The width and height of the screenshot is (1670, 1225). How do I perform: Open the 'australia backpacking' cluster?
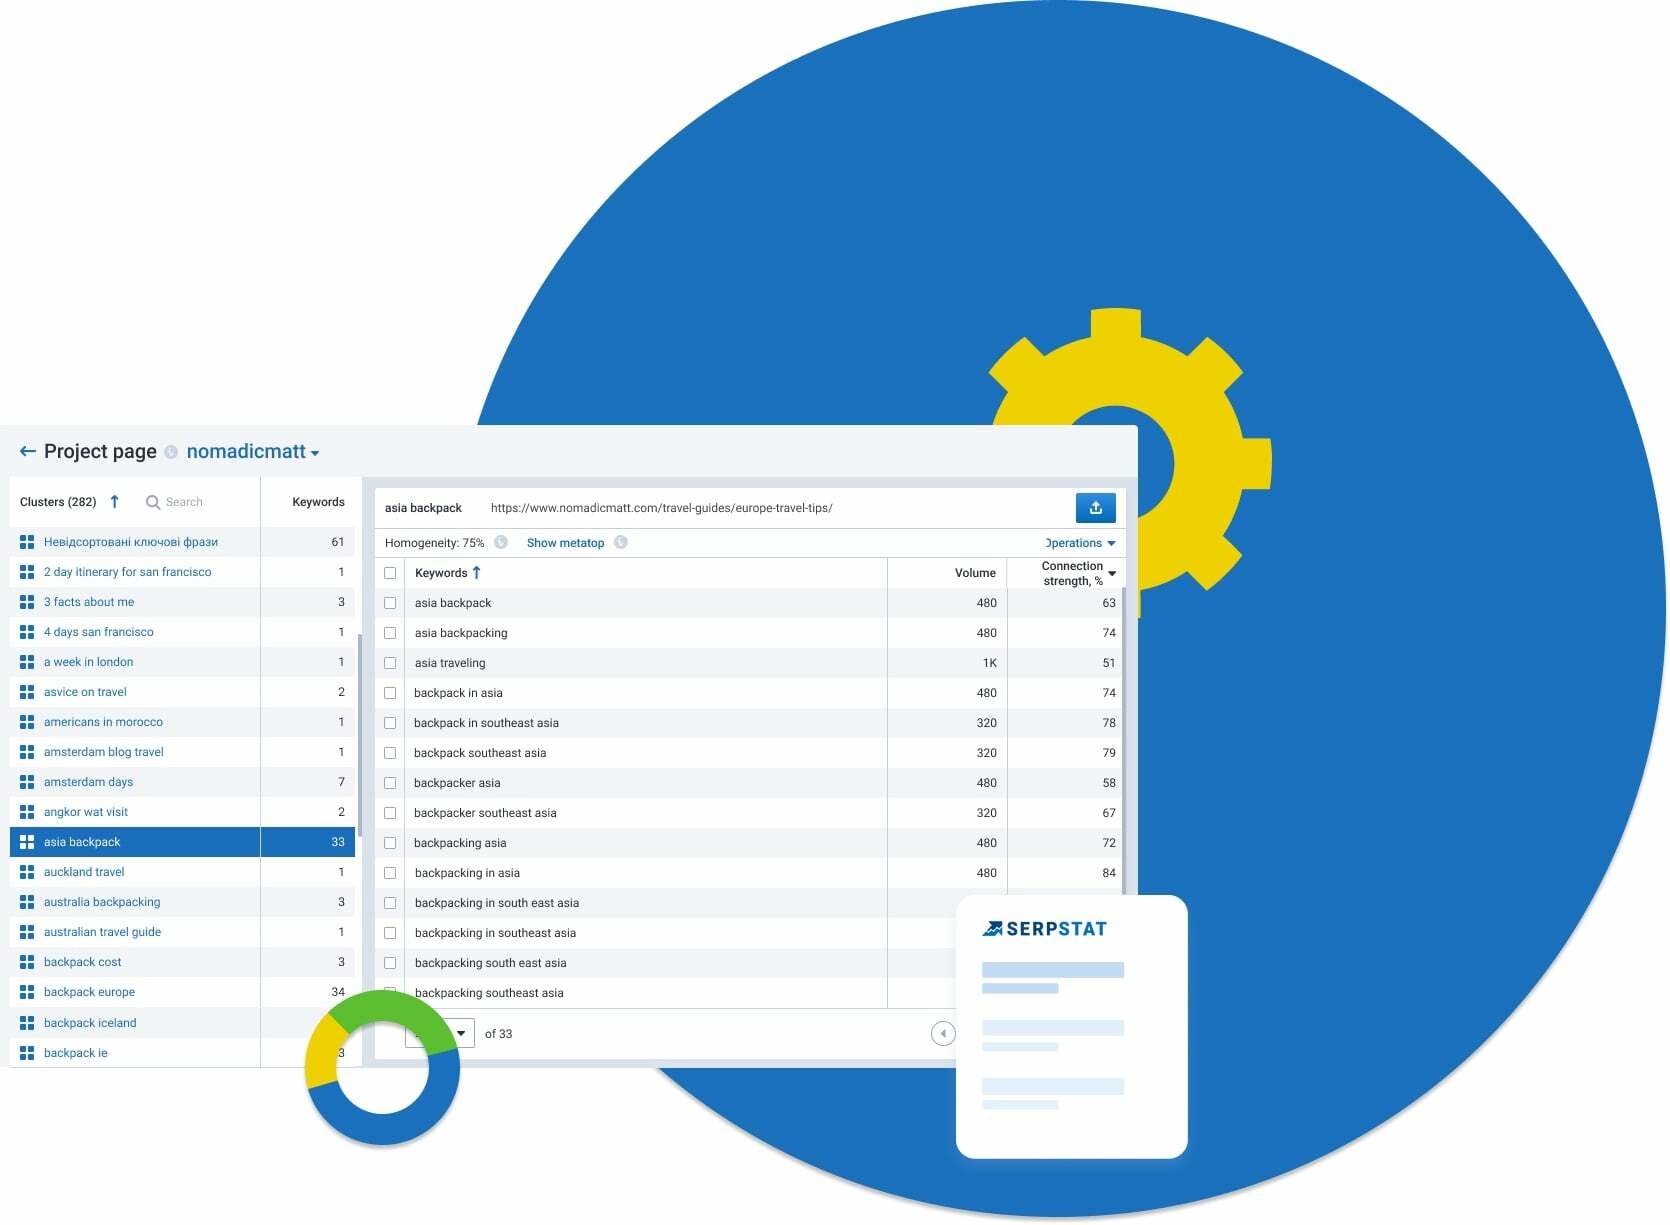click(102, 902)
